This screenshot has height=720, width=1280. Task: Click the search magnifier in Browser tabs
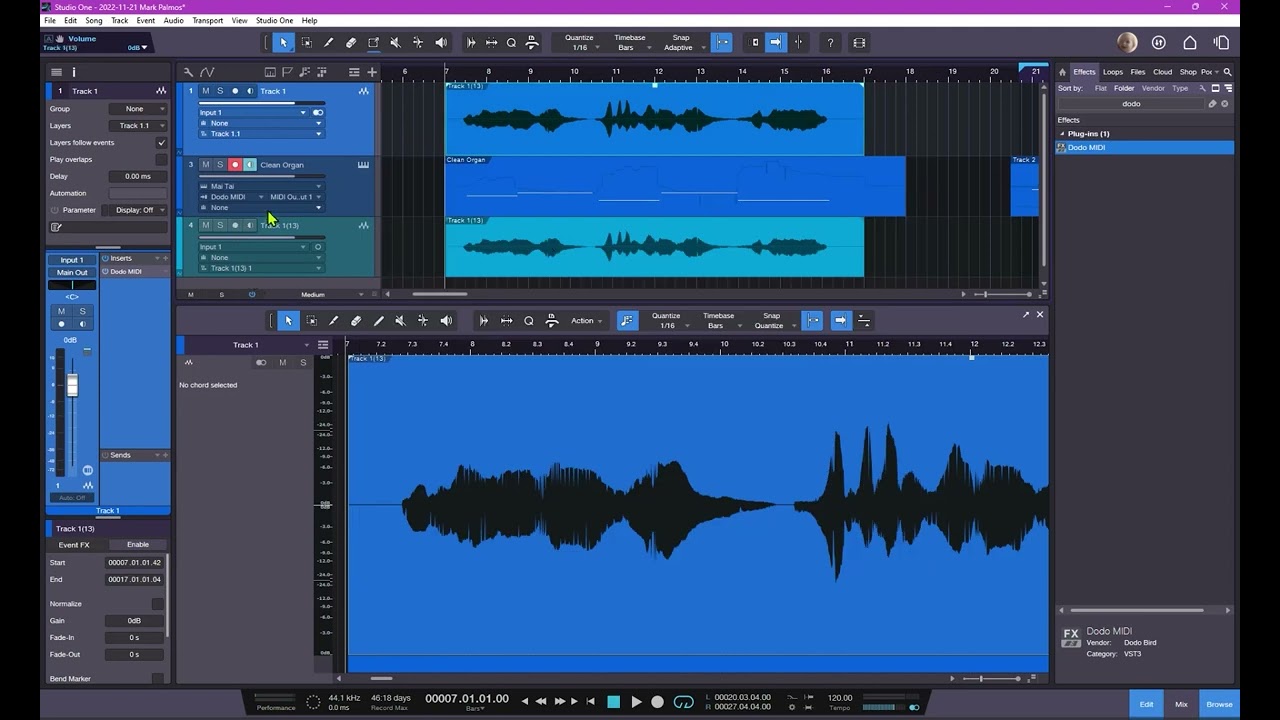[x=1227, y=72]
